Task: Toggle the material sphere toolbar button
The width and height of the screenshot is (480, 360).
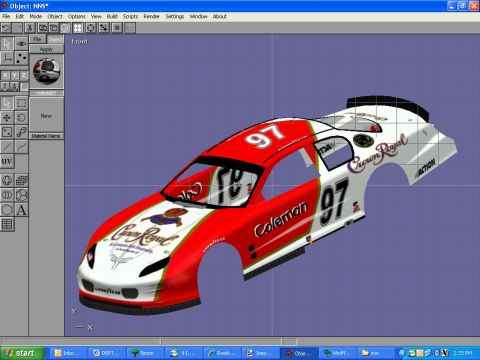Action: pos(65,28)
